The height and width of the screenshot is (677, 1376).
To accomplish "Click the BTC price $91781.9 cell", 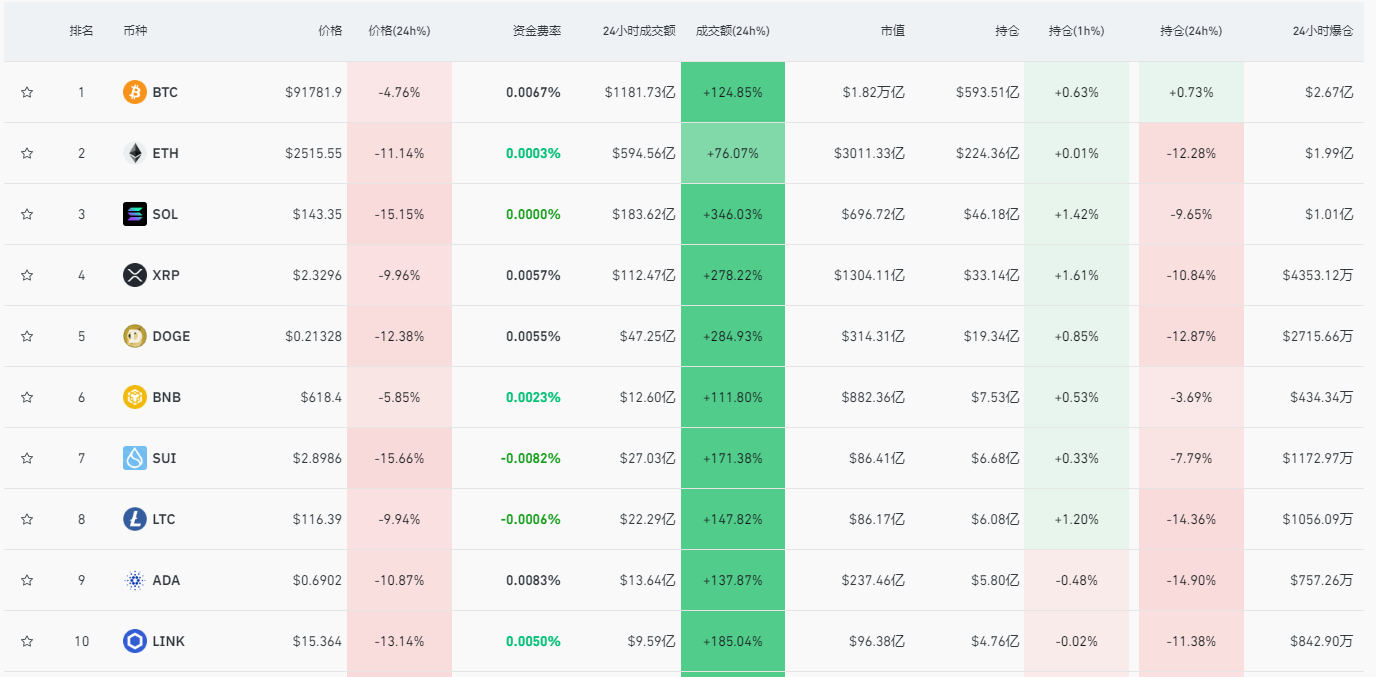I will (313, 92).
